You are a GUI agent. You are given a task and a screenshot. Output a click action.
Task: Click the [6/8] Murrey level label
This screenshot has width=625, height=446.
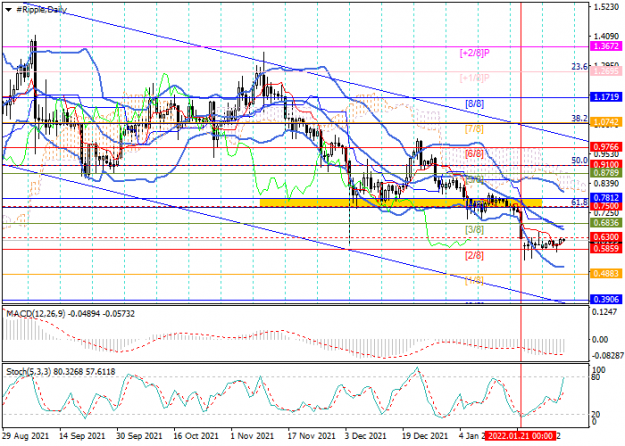click(474, 154)
